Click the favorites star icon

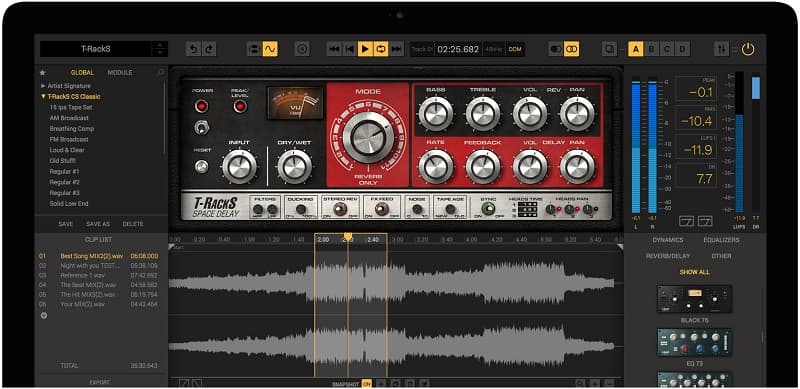(42, 72)
